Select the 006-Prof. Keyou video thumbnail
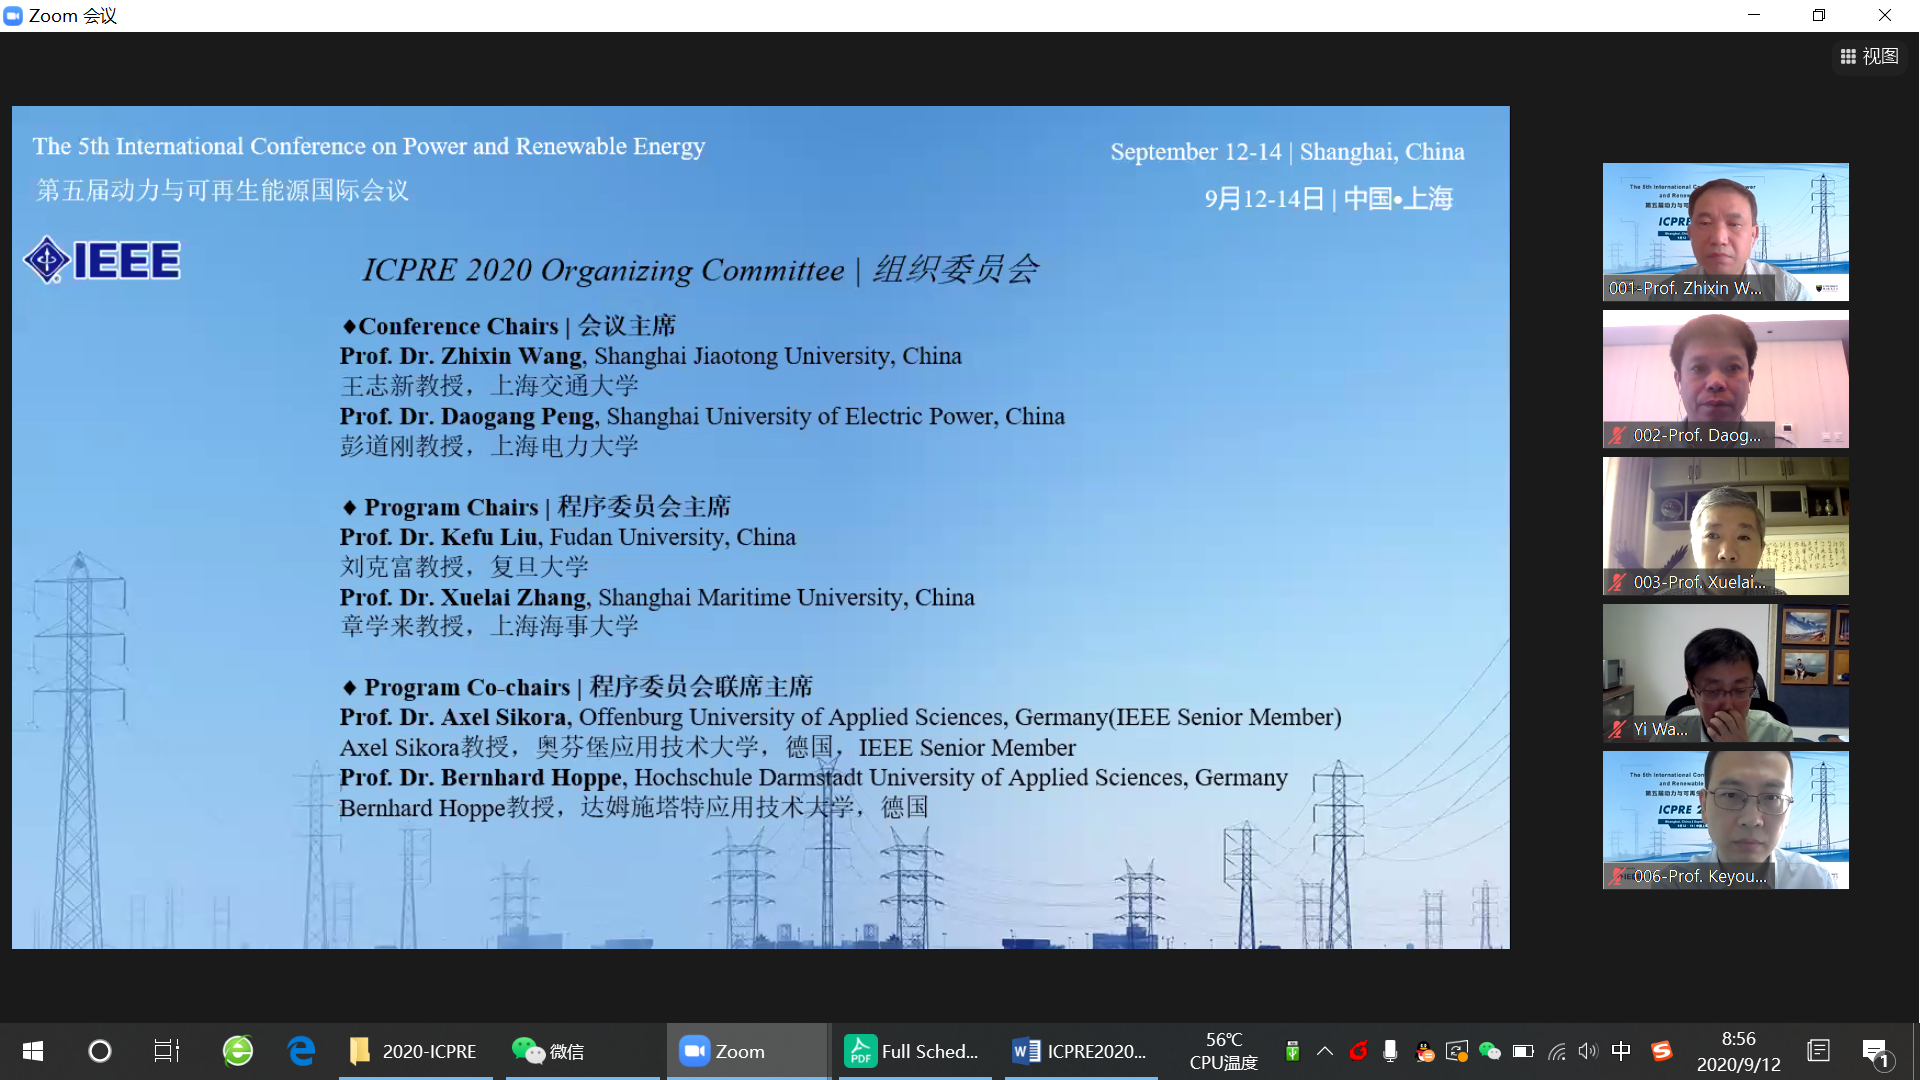 coord(1725,819)
